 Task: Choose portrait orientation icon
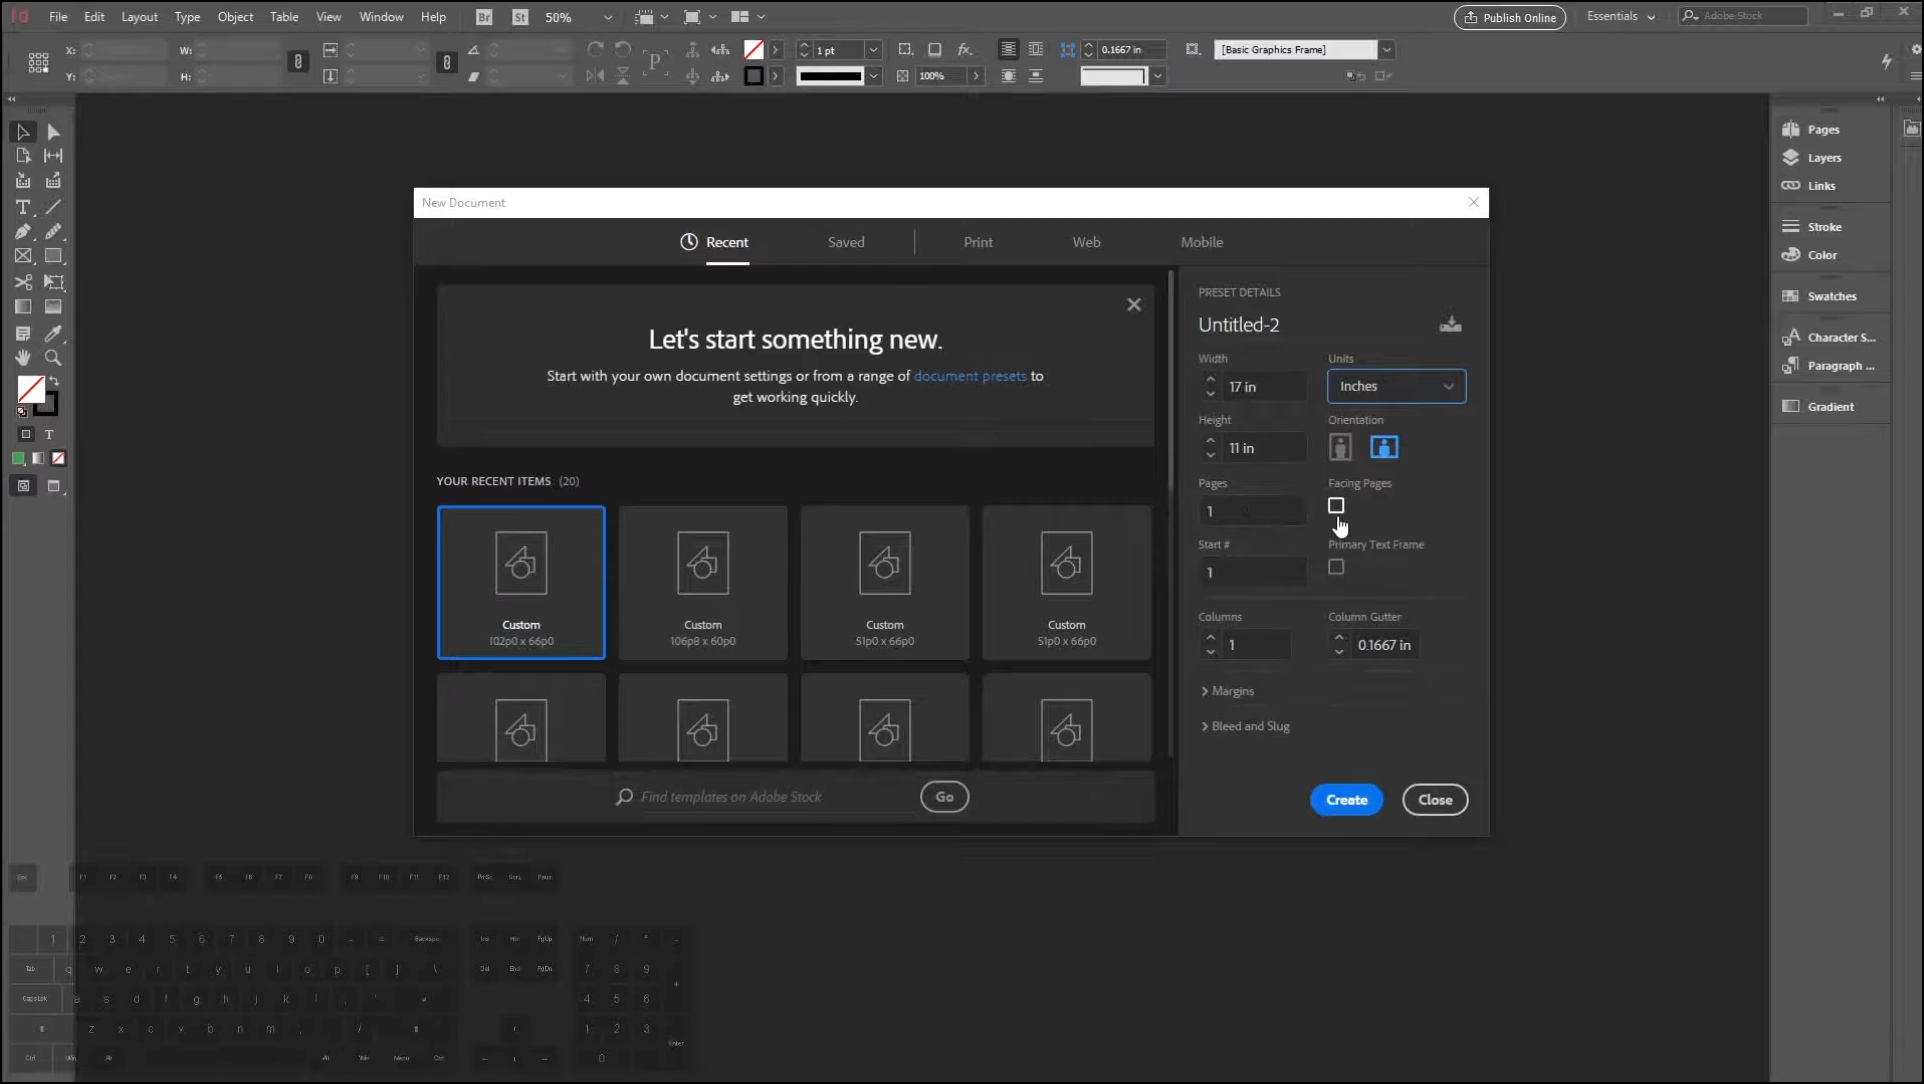1340,447
